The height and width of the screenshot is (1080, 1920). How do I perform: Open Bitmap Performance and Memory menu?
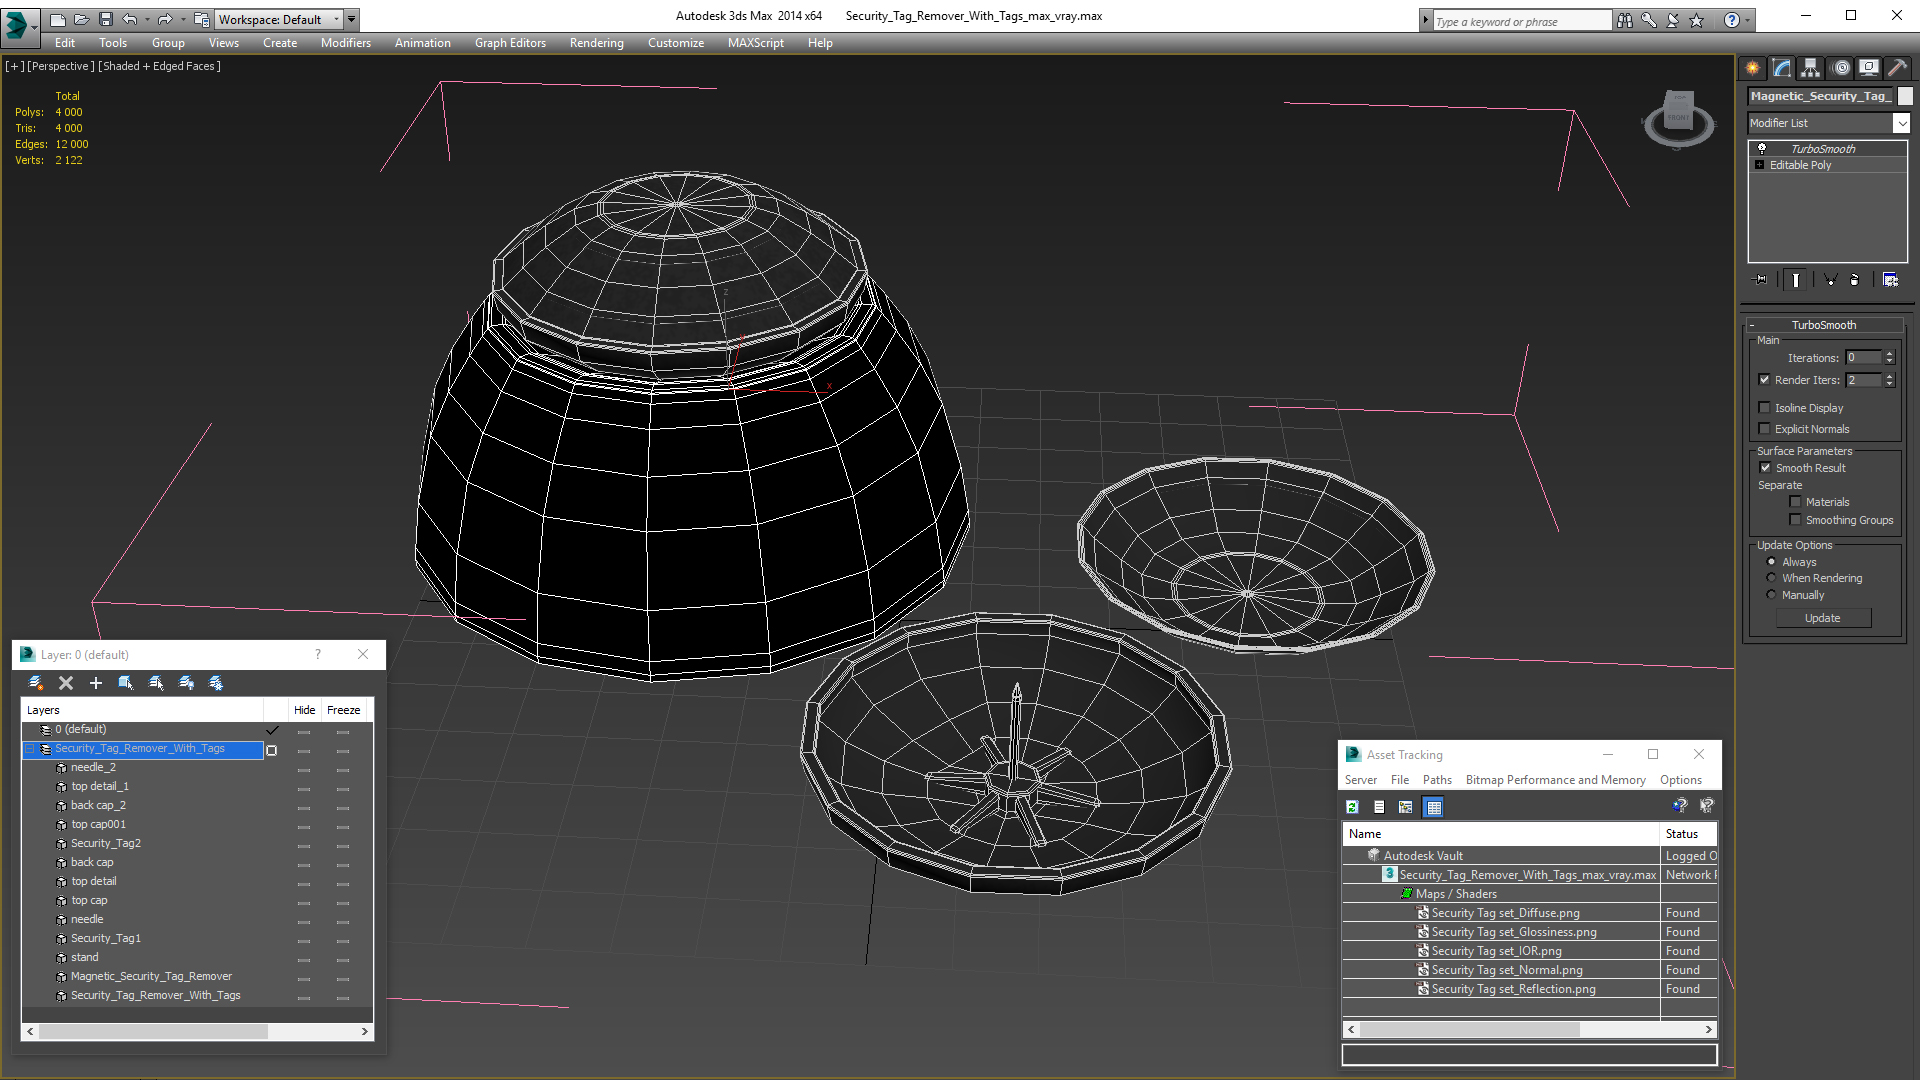[x=1555, y=780]
